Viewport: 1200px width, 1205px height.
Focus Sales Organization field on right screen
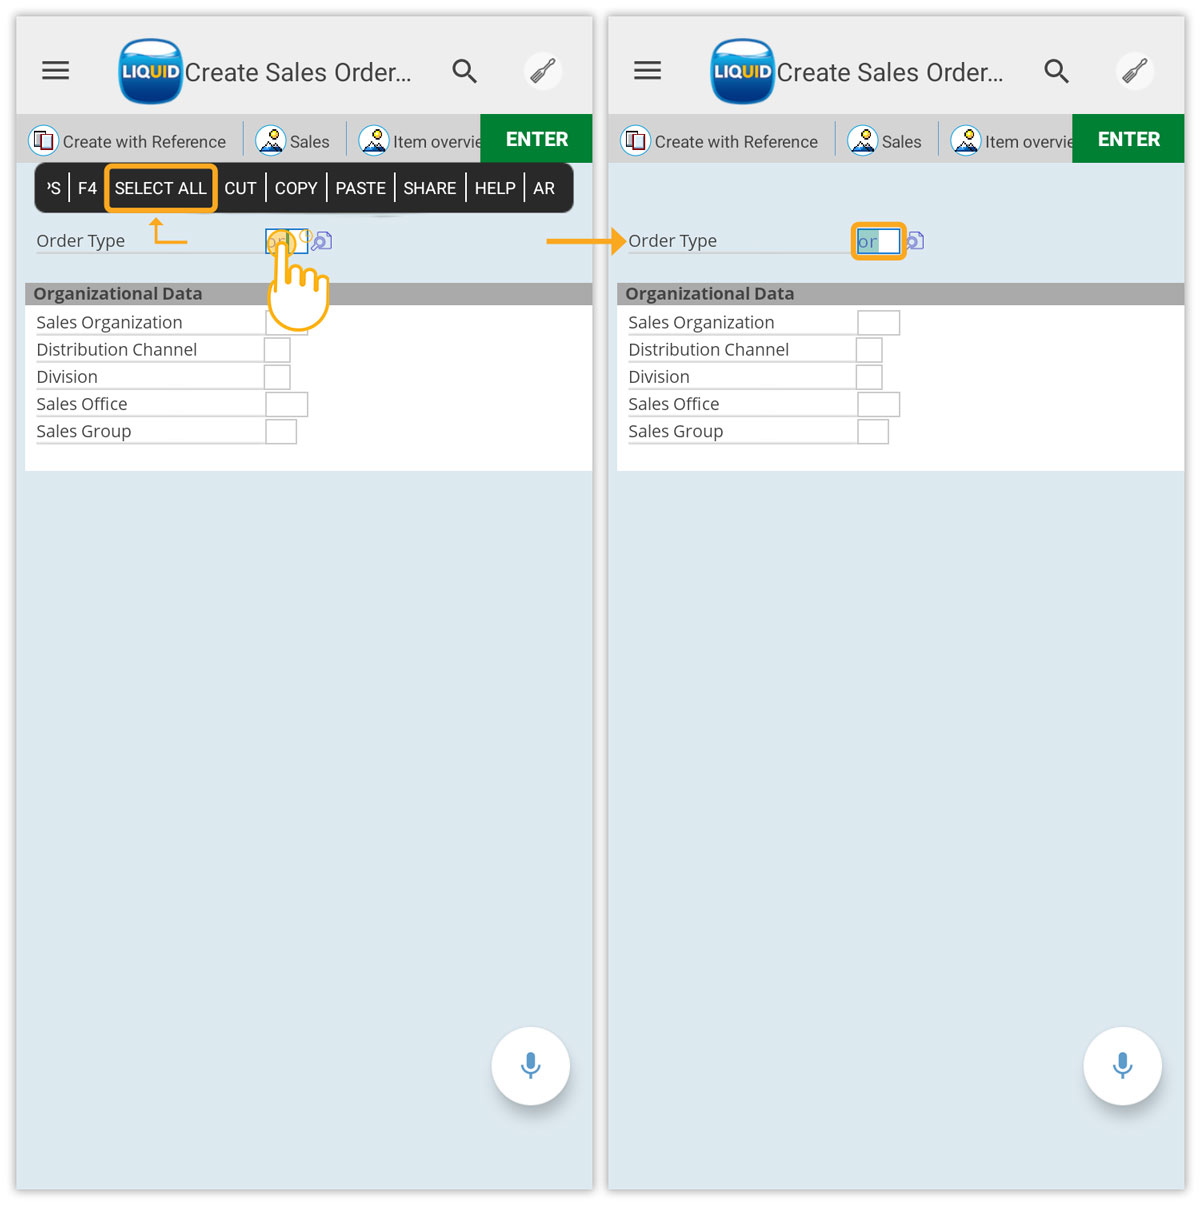879,323
